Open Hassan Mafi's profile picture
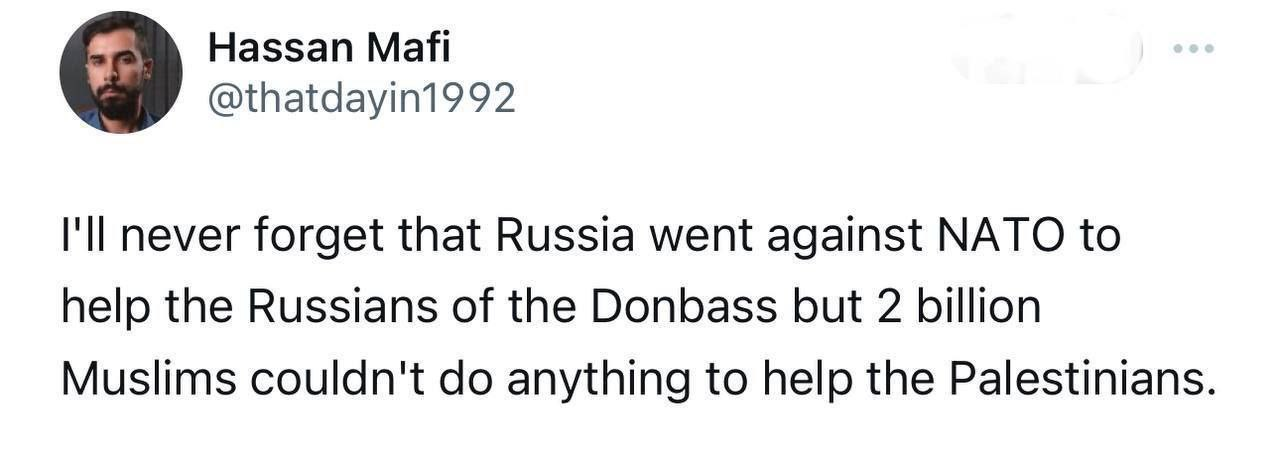The width and height of the screenshot is (1280, 456). [121, 72]
